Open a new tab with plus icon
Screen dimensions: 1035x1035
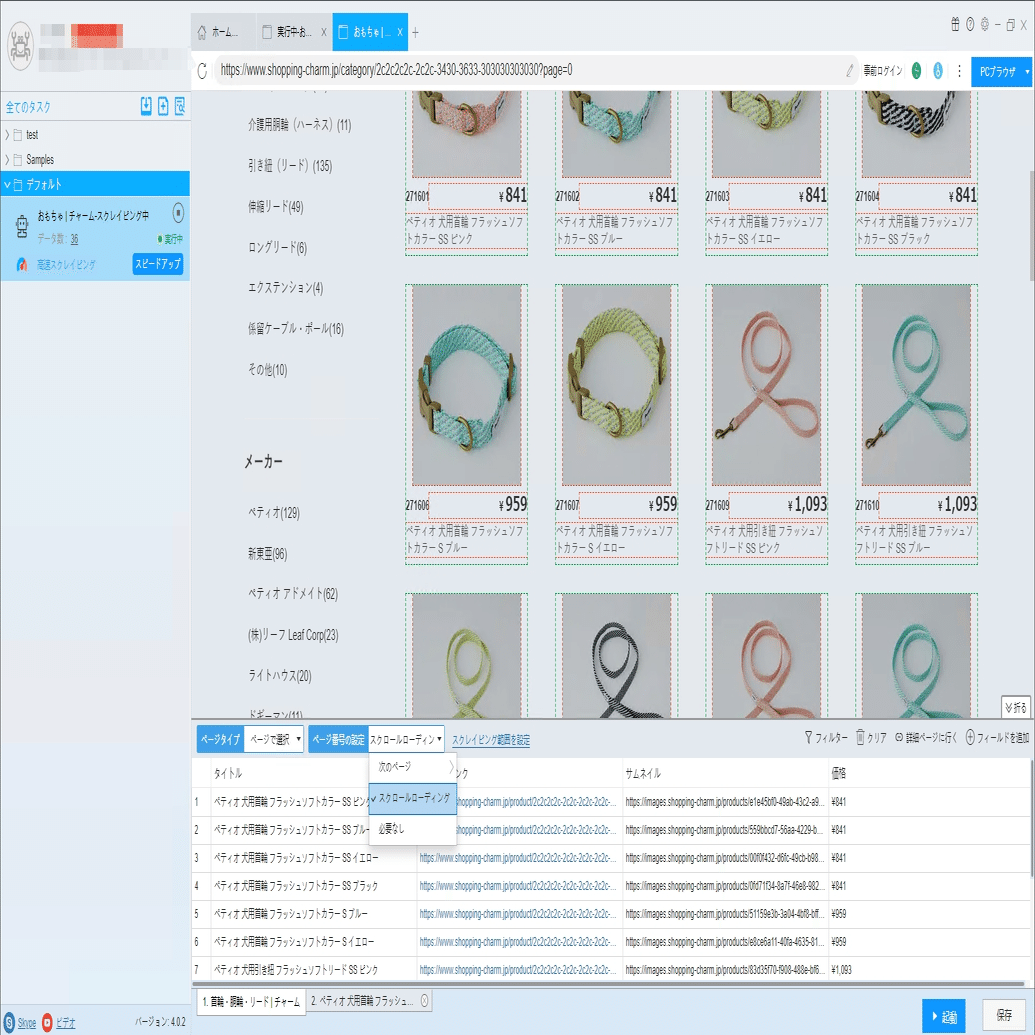point(415,32)
